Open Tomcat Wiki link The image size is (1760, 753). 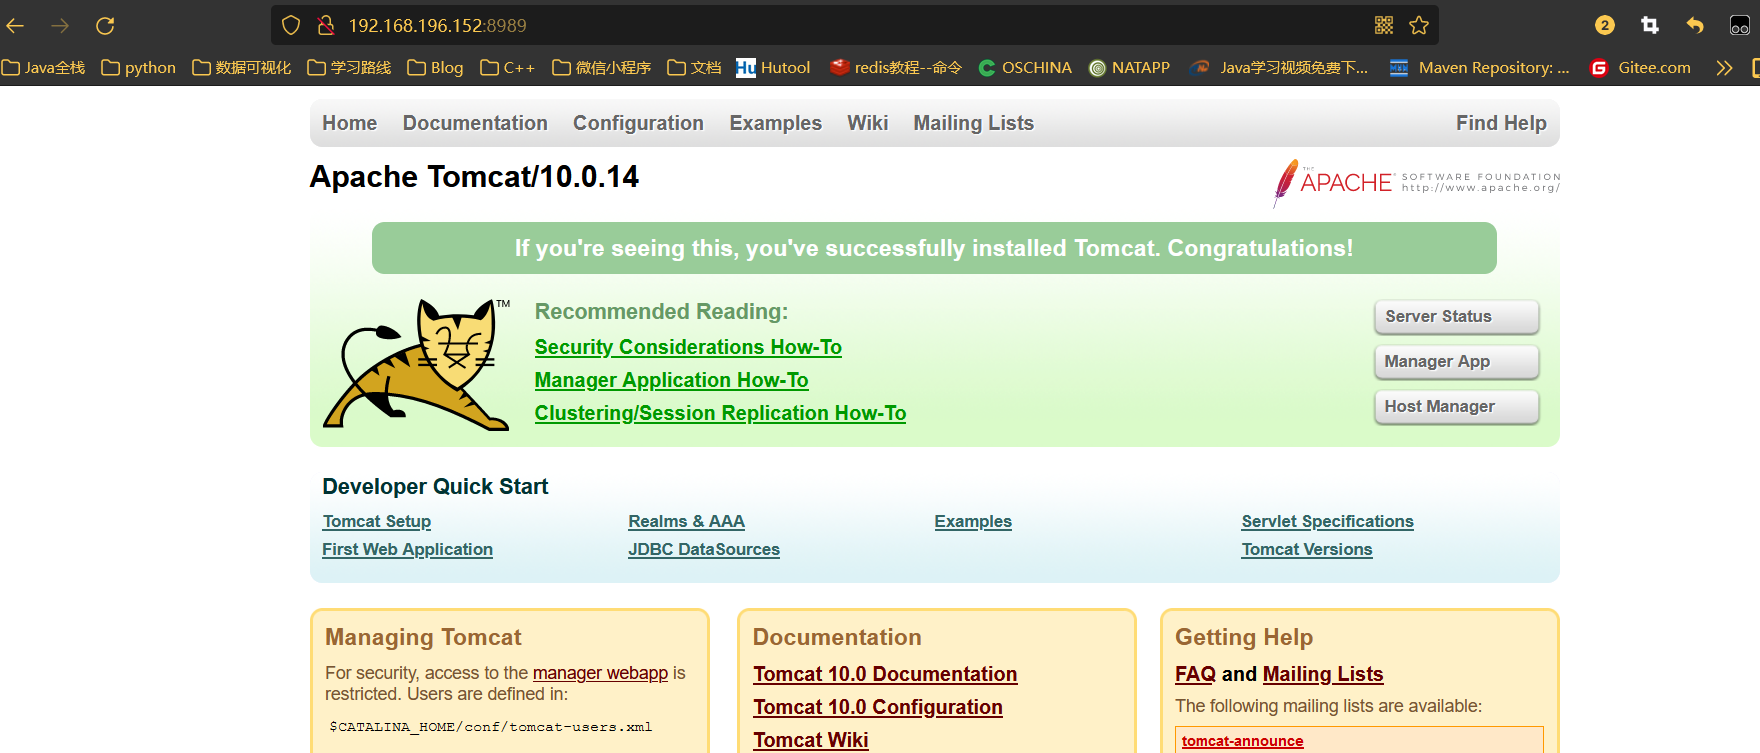point(811,740)
